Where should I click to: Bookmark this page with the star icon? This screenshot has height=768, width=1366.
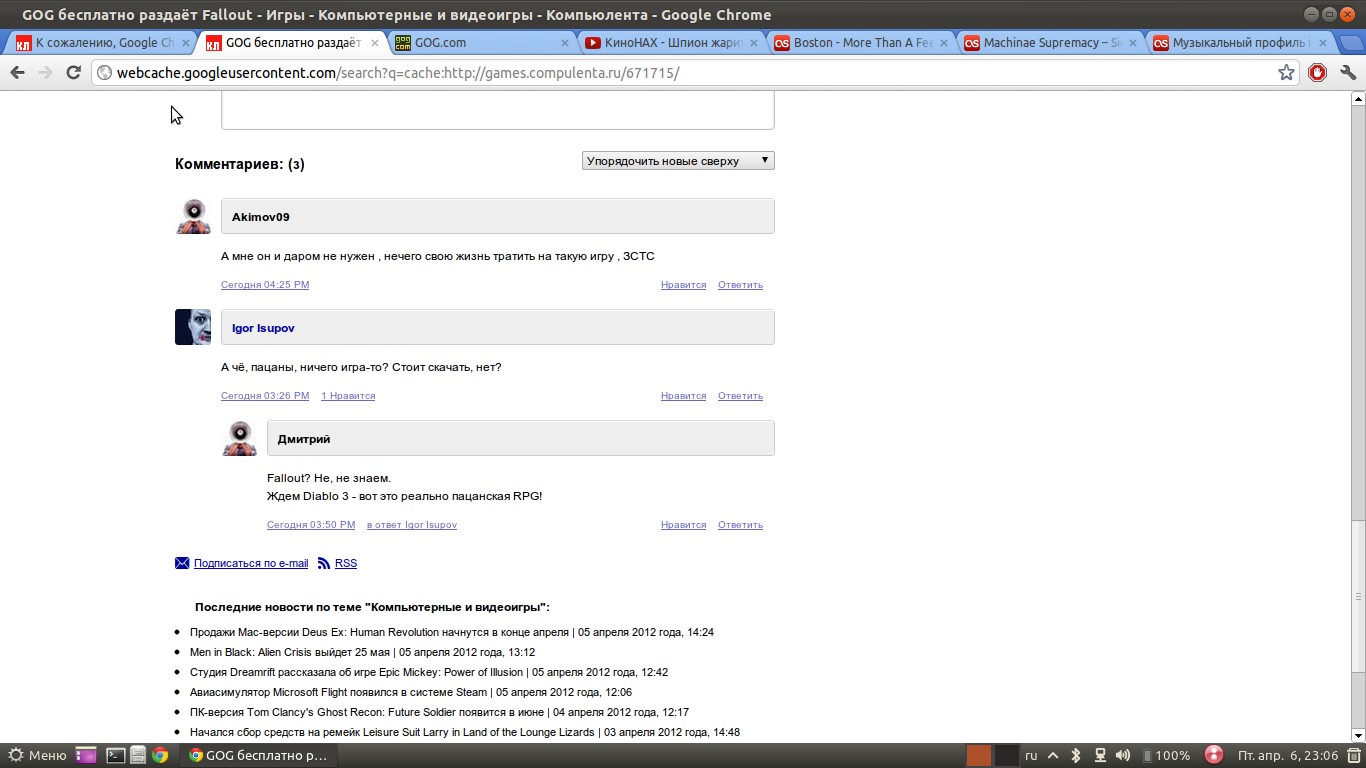1287,72
